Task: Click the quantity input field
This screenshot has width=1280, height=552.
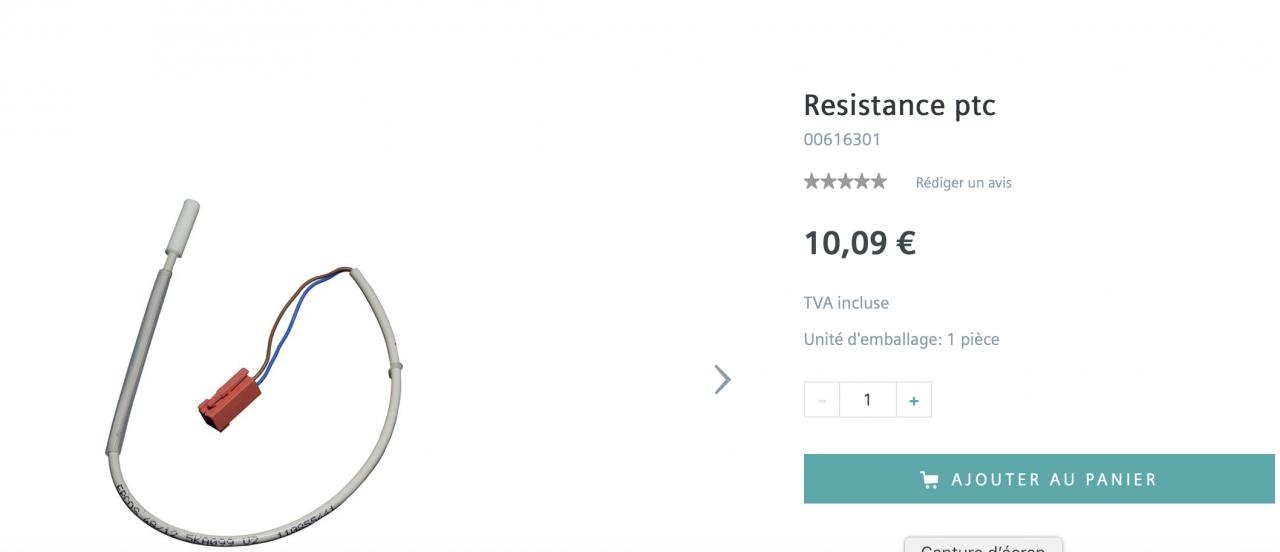Action: (x=867, y=400)
